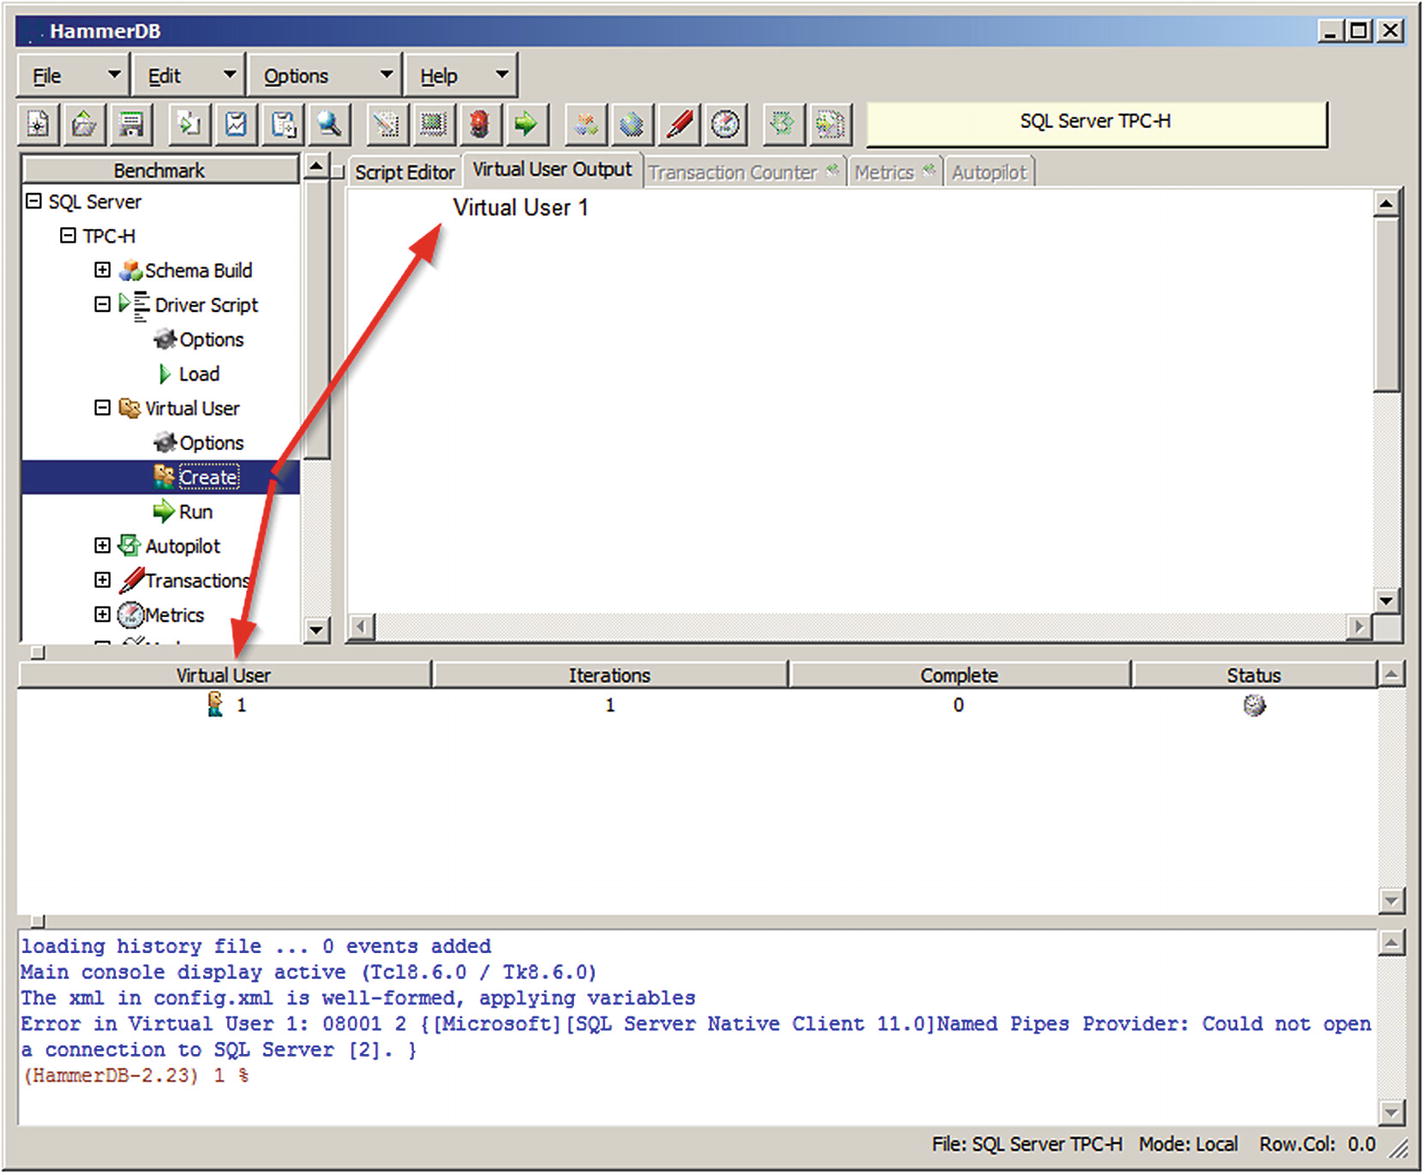Click the virtual user person icon in row 1
The image size is (1425, 1175).
(x=215, y=704)
